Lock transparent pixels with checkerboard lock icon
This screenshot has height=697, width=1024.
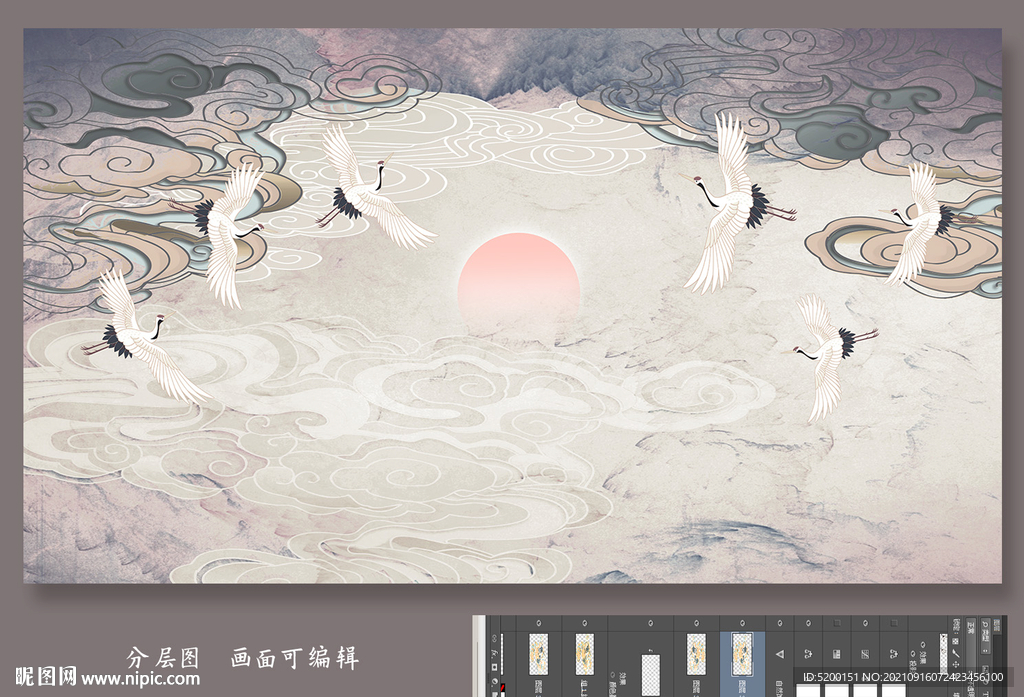click(x=955, y=641)
